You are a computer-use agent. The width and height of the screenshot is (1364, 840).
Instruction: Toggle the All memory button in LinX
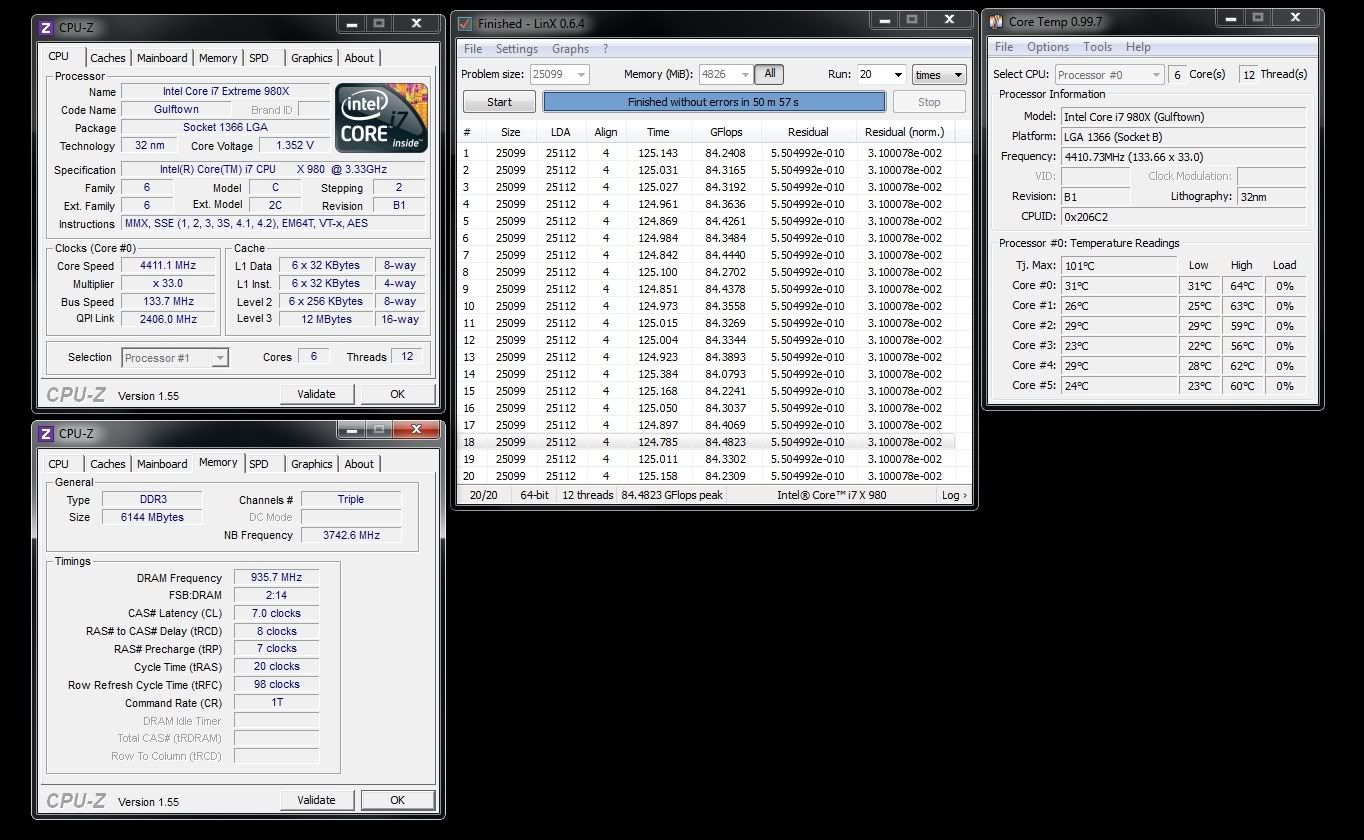pyautogui.click(x=769, y=74)
